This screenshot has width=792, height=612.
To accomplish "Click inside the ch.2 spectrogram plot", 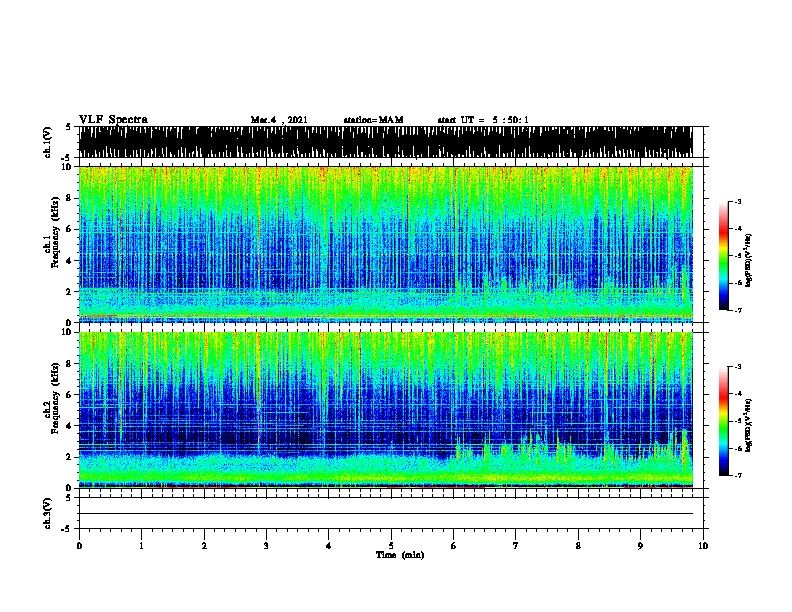I will (385, 410).
